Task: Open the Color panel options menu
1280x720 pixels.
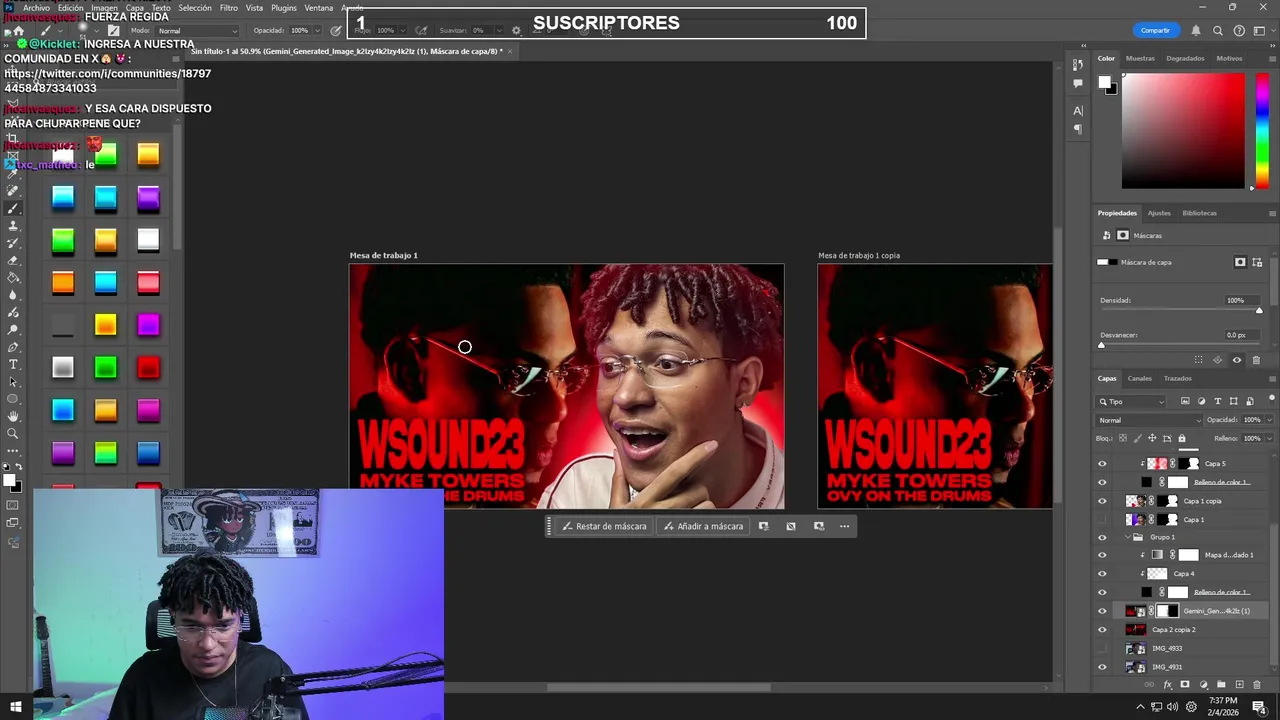Action: [x=1272, y=58]
